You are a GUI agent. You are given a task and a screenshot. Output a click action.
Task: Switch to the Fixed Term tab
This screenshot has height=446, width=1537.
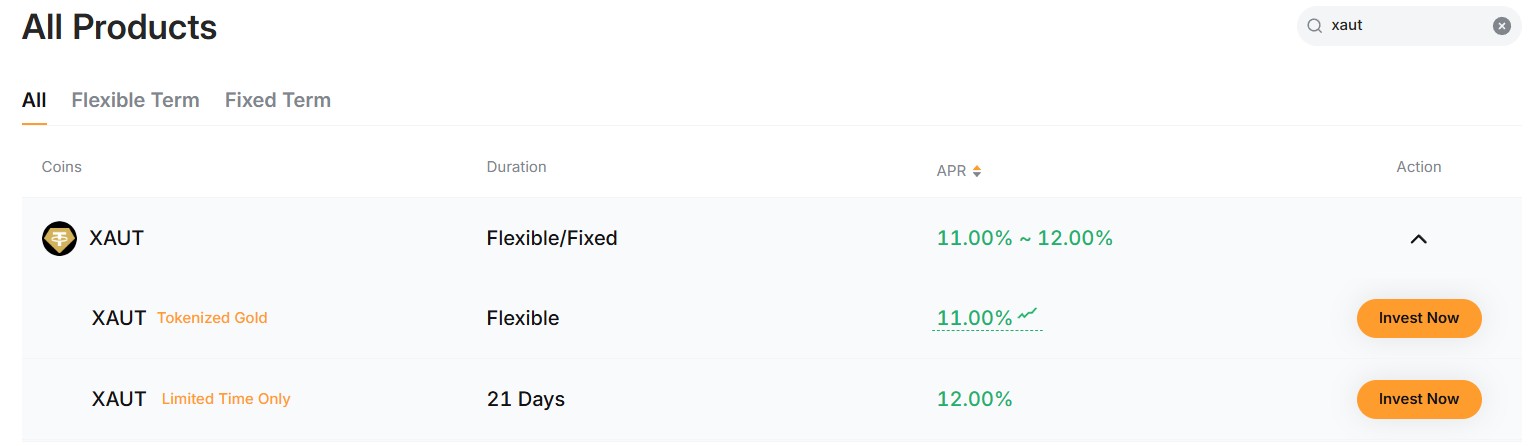coord(277,100)
